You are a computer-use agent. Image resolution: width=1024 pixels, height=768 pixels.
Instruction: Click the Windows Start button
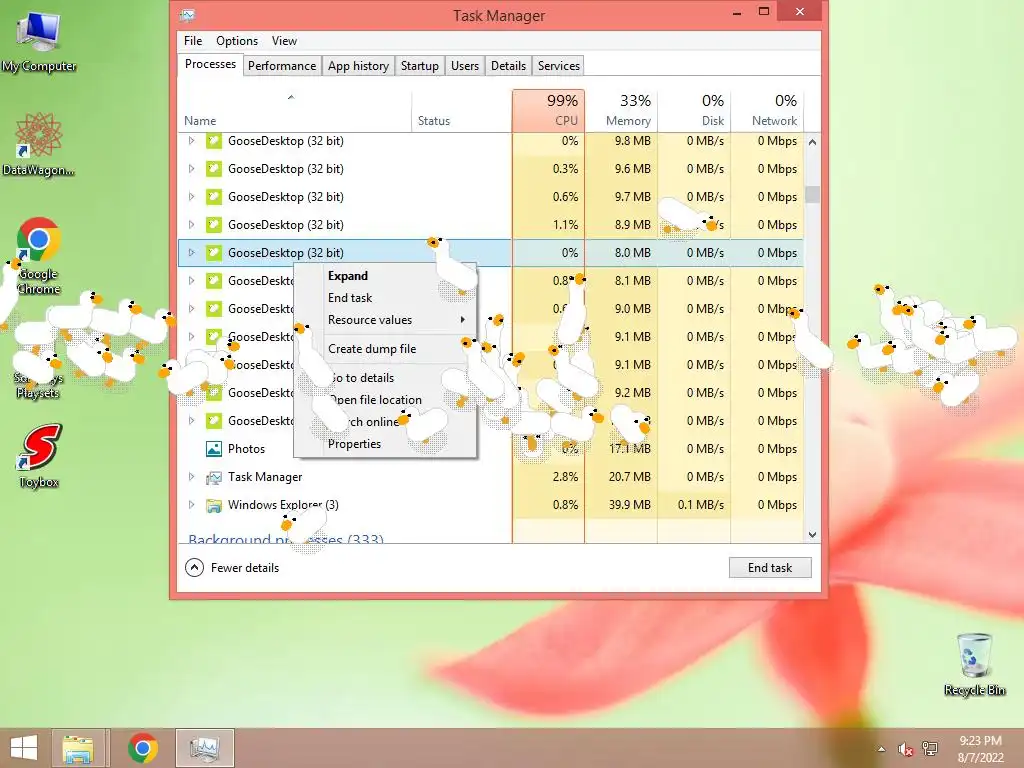tap(24, 748)
